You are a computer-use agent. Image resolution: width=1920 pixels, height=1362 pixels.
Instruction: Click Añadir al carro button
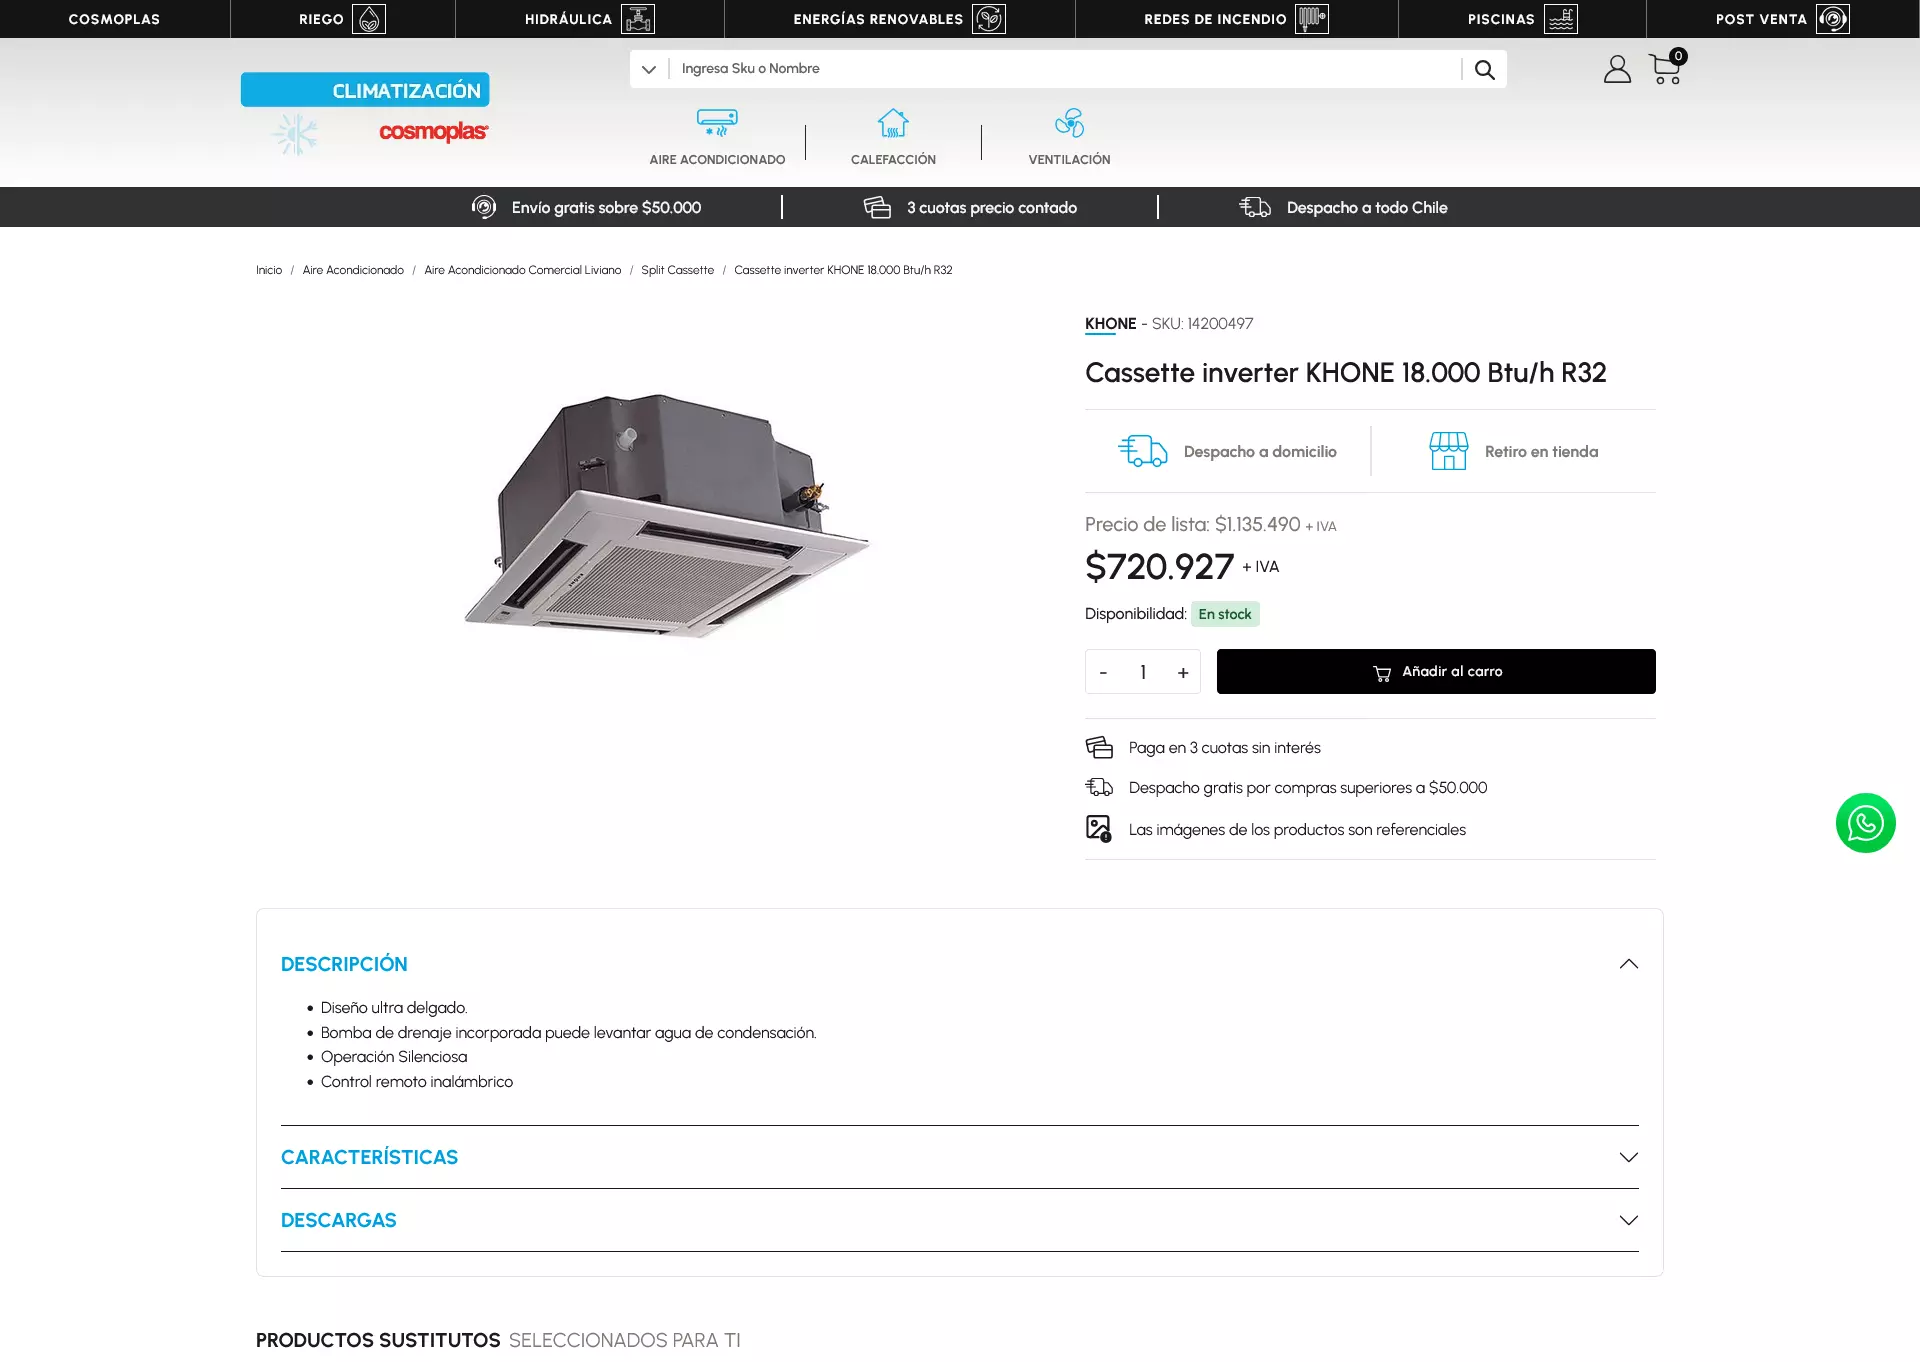[x=1436, y=671]
